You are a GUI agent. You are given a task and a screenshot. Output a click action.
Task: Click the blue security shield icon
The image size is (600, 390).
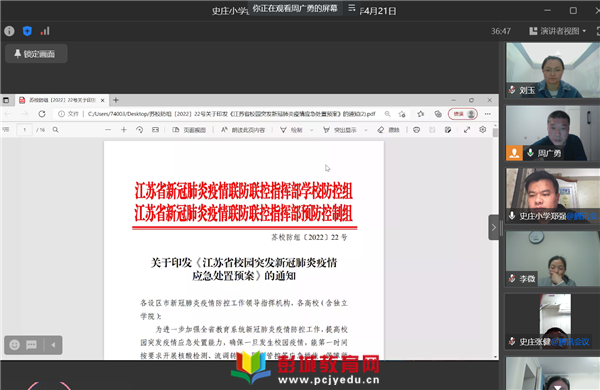coord(27,31)
